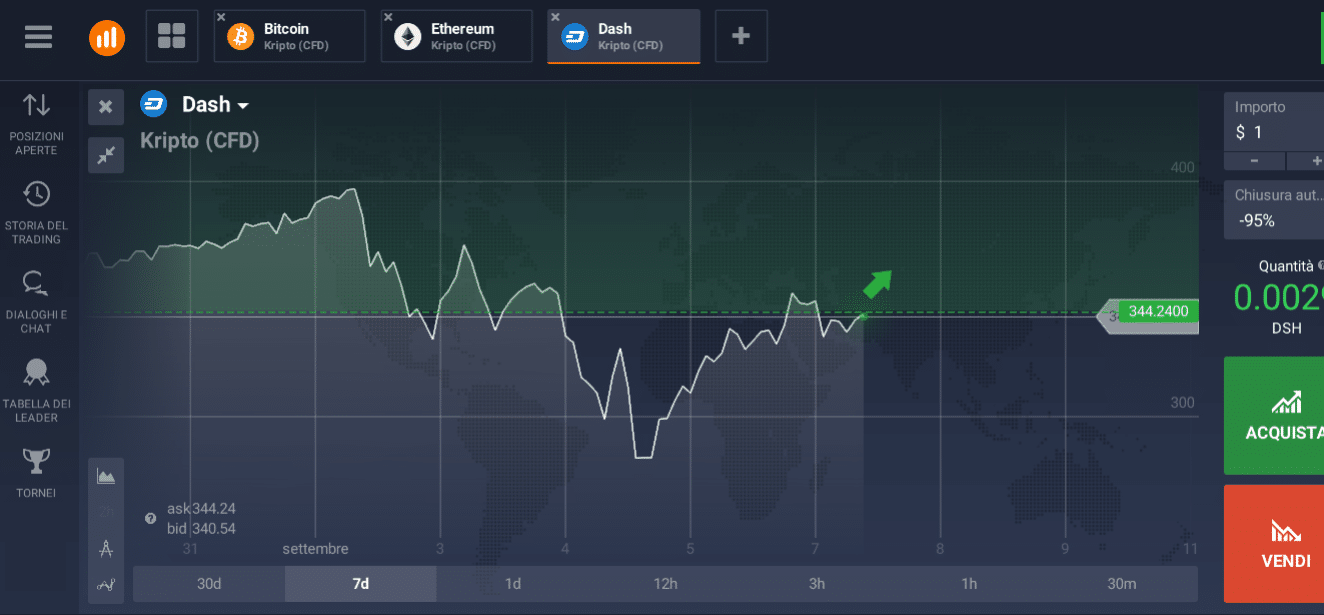Click the Importo amount field
The width and height of the screenshot is (1324, 615).
click(x=1274, y=121)
